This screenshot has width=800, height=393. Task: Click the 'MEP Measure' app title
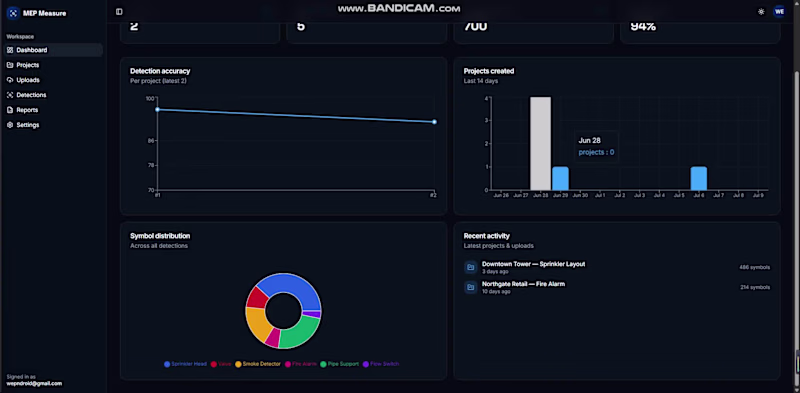(x=44, y=13)
